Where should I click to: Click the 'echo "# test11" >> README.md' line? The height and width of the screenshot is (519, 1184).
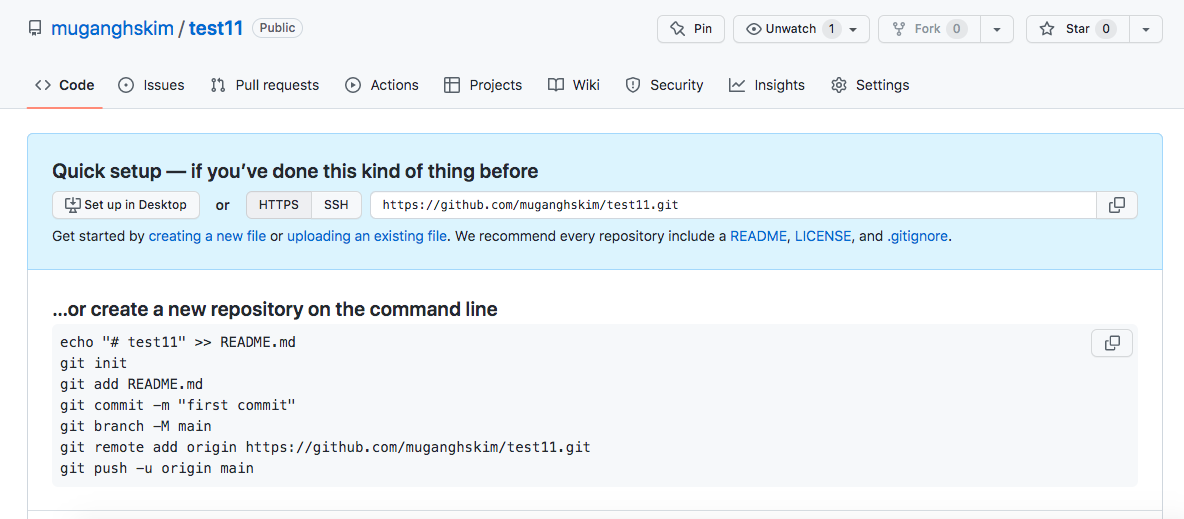[178, 342]
